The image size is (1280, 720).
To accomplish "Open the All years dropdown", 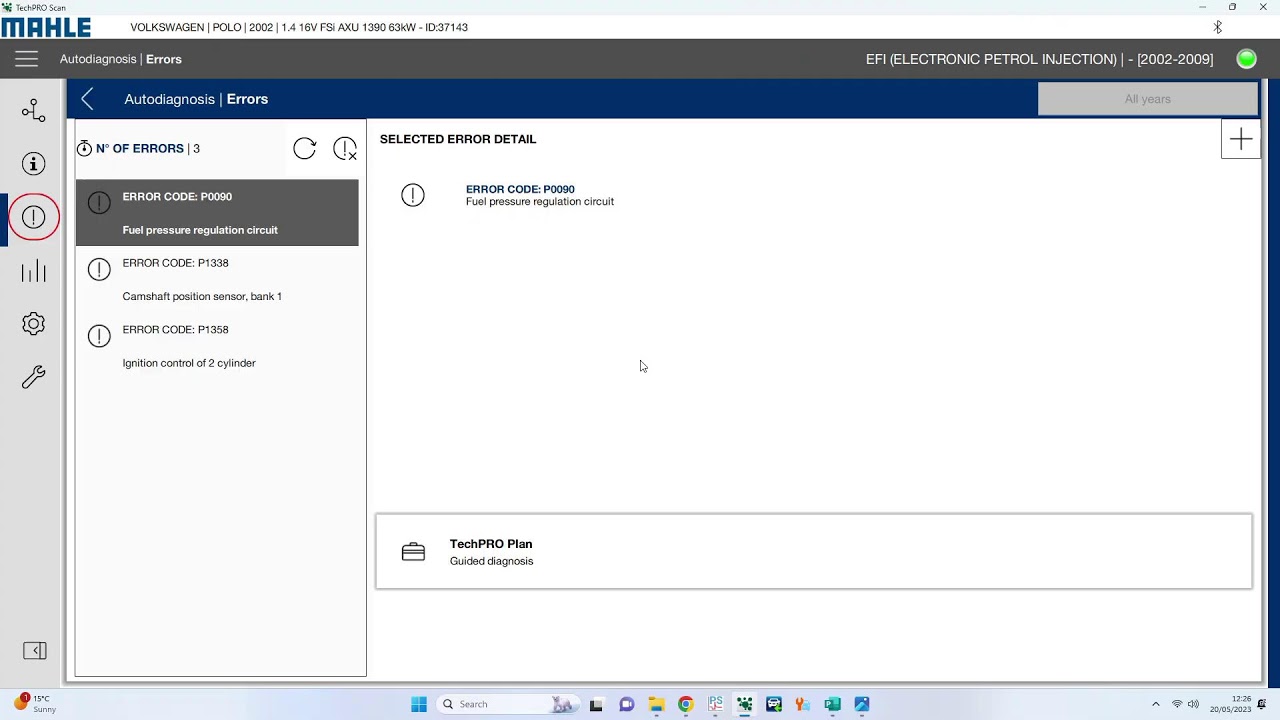I will 1147,99.
